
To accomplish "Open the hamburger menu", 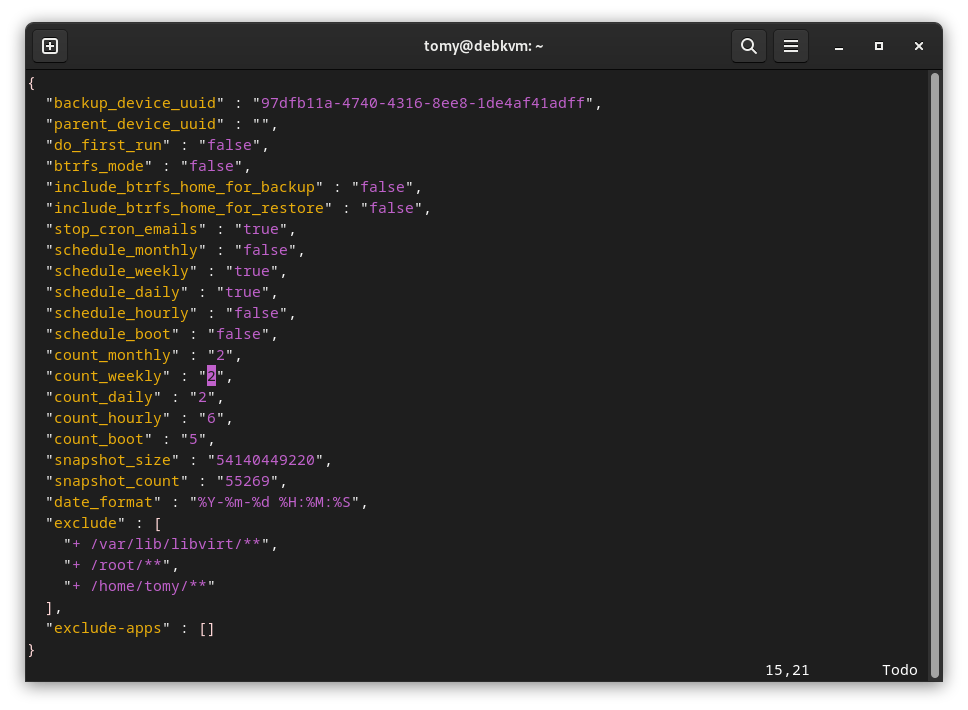I will [x=790, y=46].
